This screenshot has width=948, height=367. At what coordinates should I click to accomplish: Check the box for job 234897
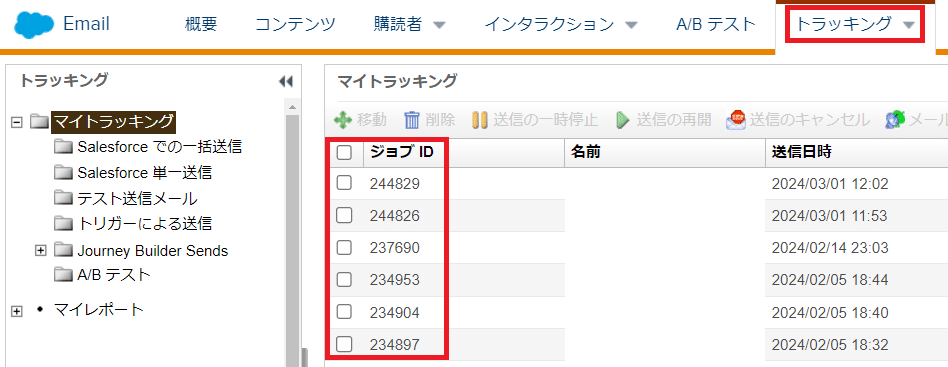(344, 345)
